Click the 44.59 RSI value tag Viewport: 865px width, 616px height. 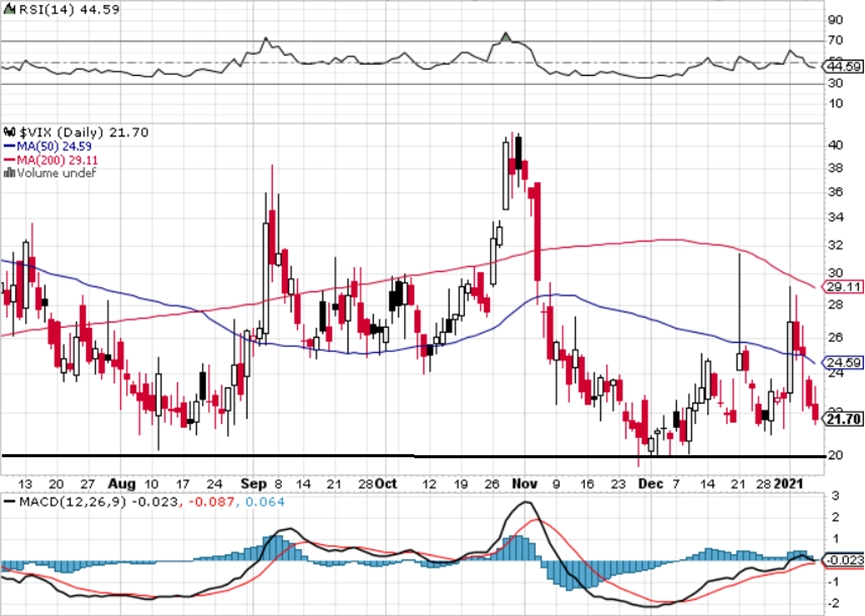click(x=843, y=67)
